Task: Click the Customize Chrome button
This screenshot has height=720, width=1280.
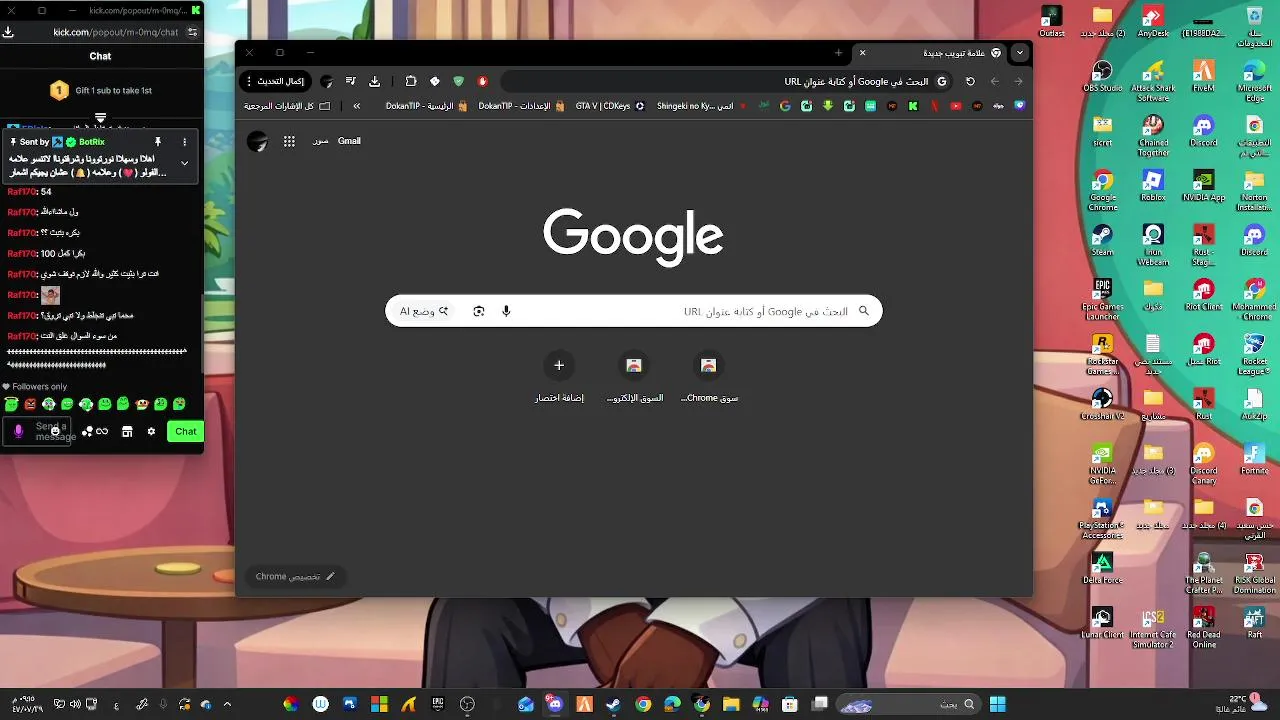Action: (x=295, y=576)
